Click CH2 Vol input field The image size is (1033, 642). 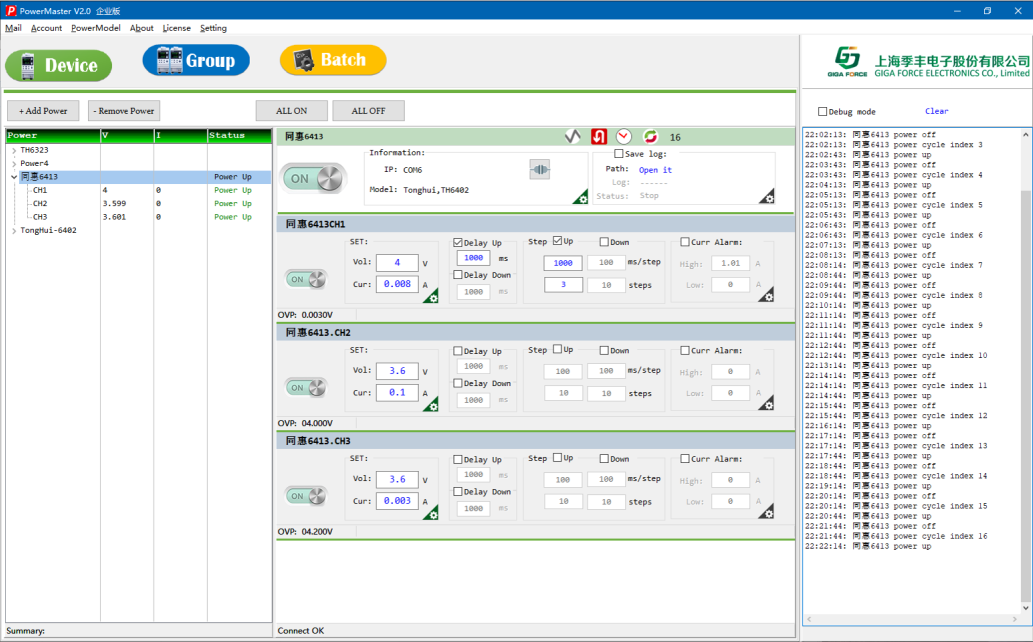coord(397,370)
